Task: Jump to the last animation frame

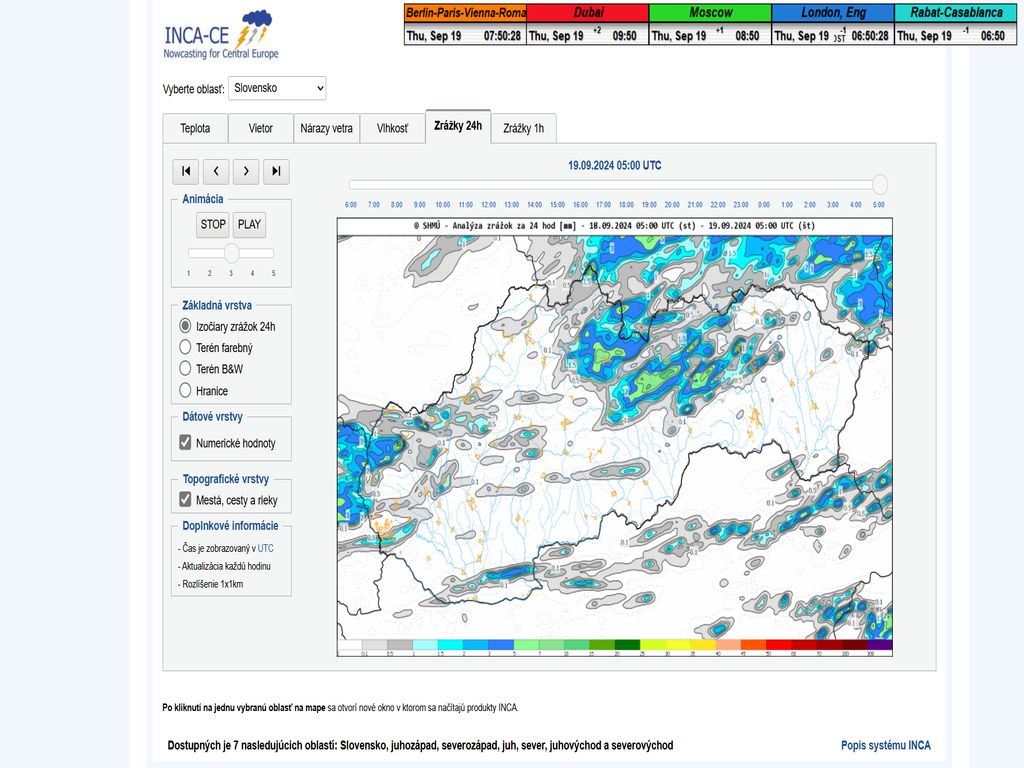Action: pos(276,171)
